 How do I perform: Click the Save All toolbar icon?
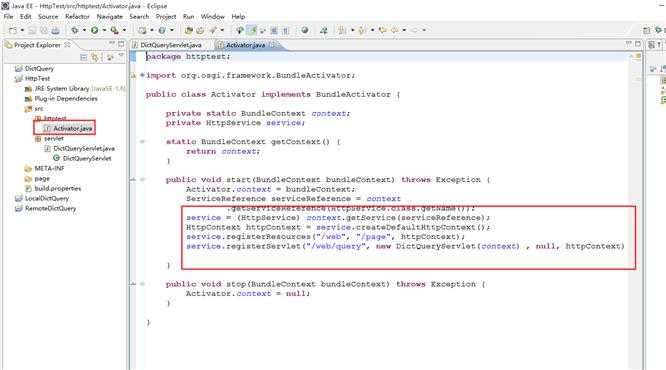[44, 31]
